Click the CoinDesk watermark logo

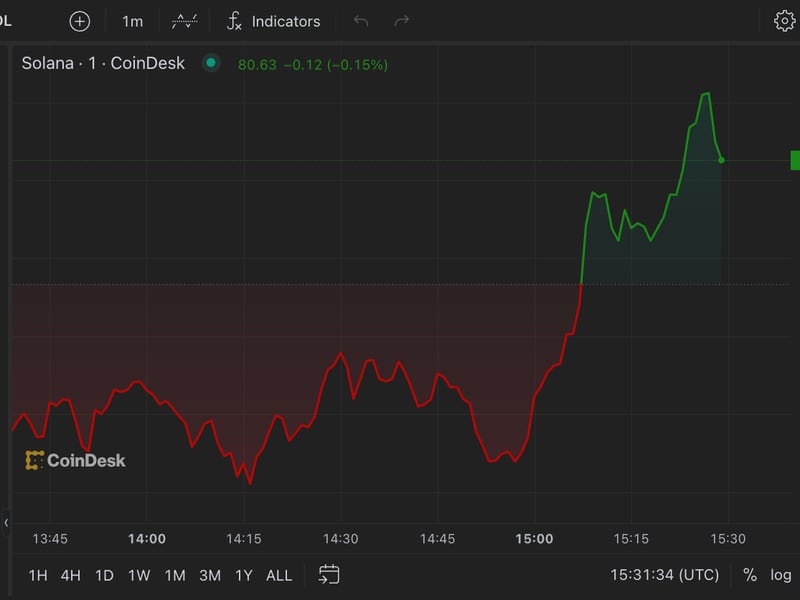pyautogui.click(x=76, y=460)
